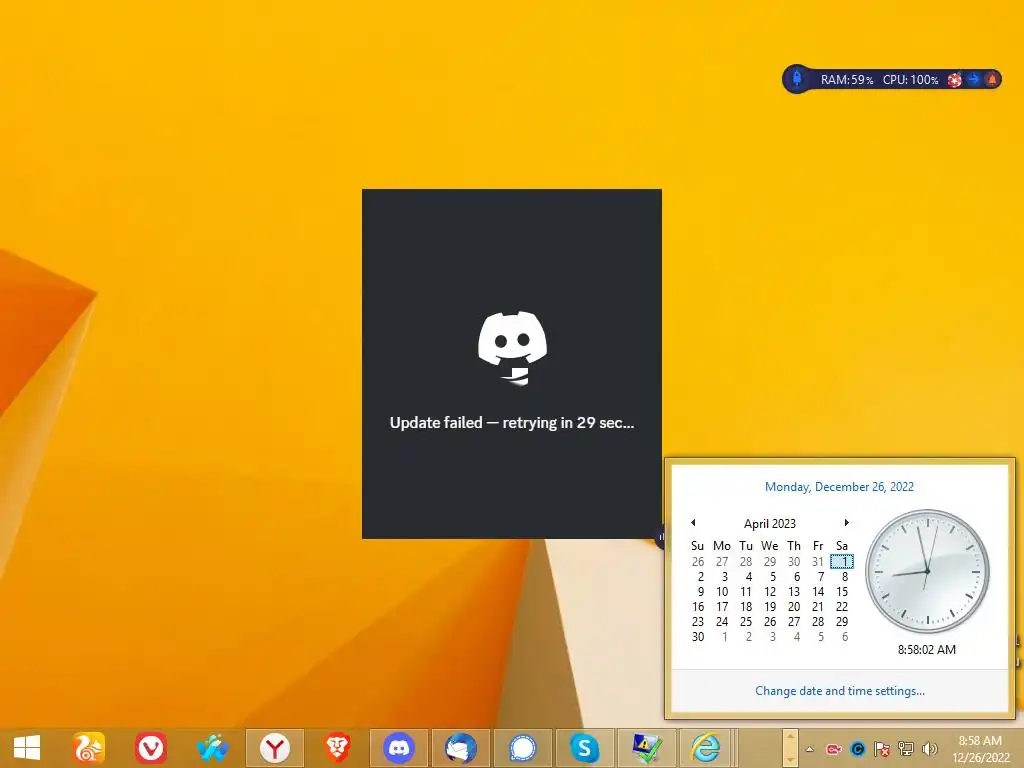Select grayed March 26 in the calendar

(697, 562)
